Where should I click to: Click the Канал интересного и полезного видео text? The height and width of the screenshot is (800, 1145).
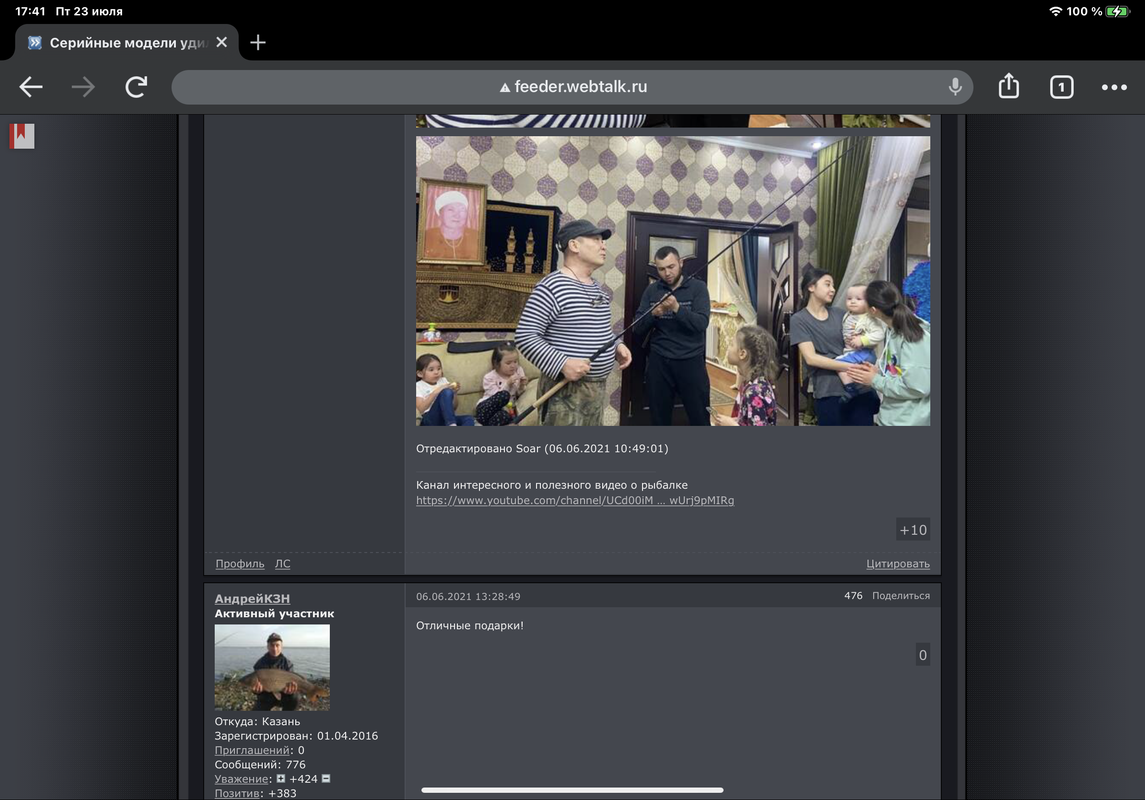pyautogui.click(x=551, y=485)
